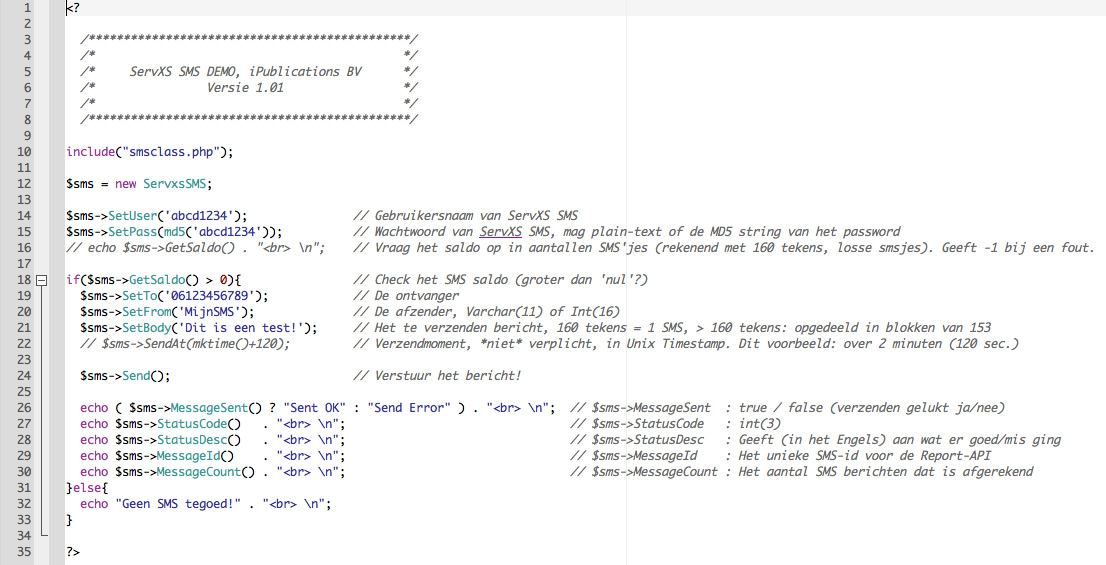The width and height of the screenshot is (1106, 565).
Task: Click the include("smsclass.php") statement
Action: pyautogui.click(x=150, y=152)
